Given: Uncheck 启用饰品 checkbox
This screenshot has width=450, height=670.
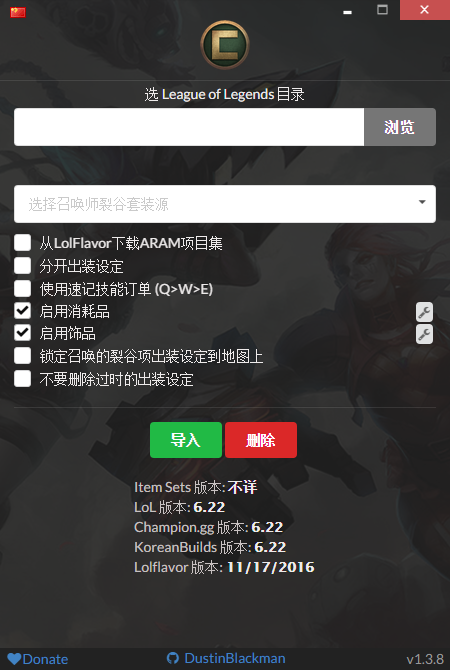Looking at the screenshot, I should coord(22,333).
